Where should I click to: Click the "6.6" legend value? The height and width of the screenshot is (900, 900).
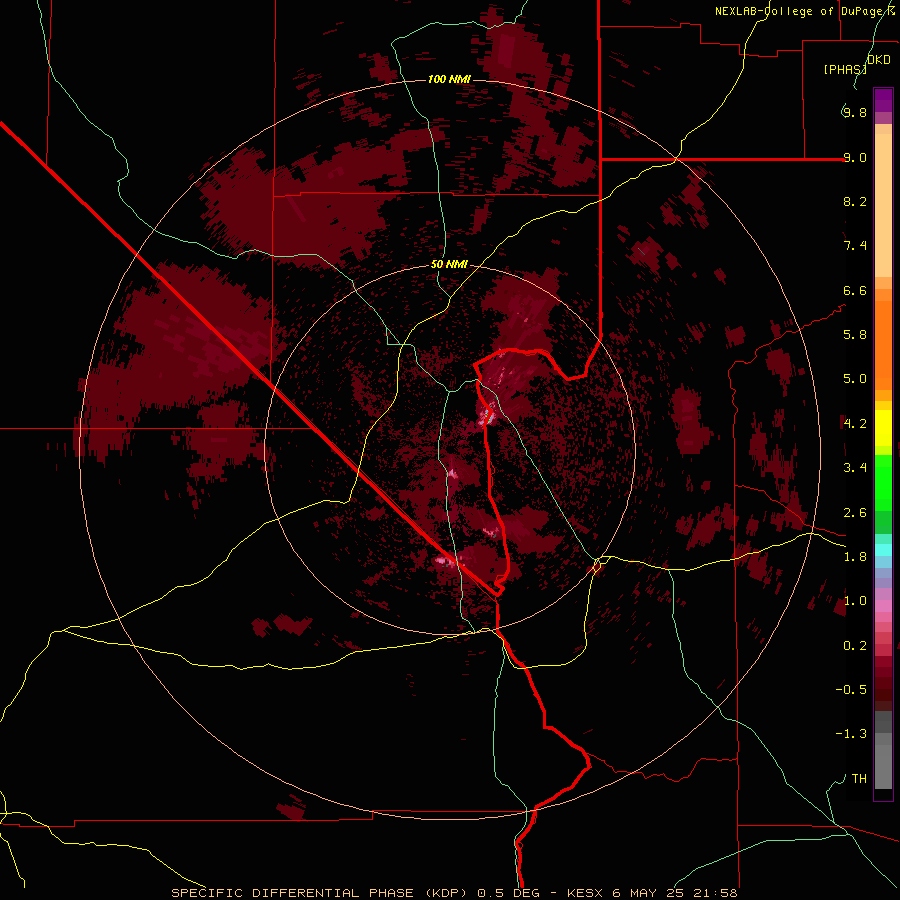pos(855,290)
